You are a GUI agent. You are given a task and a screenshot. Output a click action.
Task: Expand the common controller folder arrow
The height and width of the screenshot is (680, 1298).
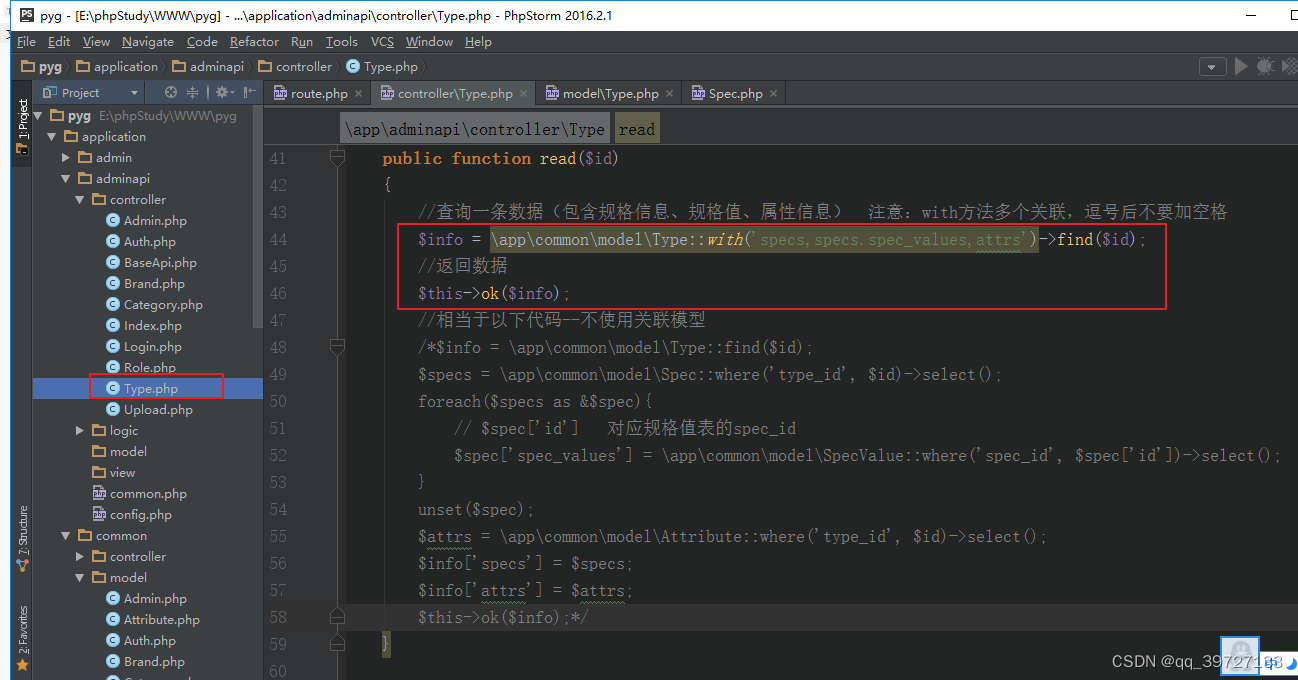point(79,557)
